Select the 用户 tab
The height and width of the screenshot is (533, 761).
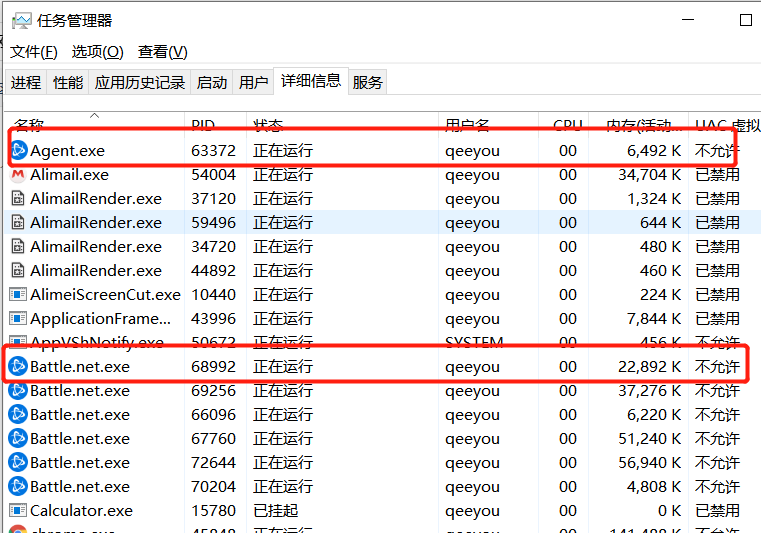253,82
